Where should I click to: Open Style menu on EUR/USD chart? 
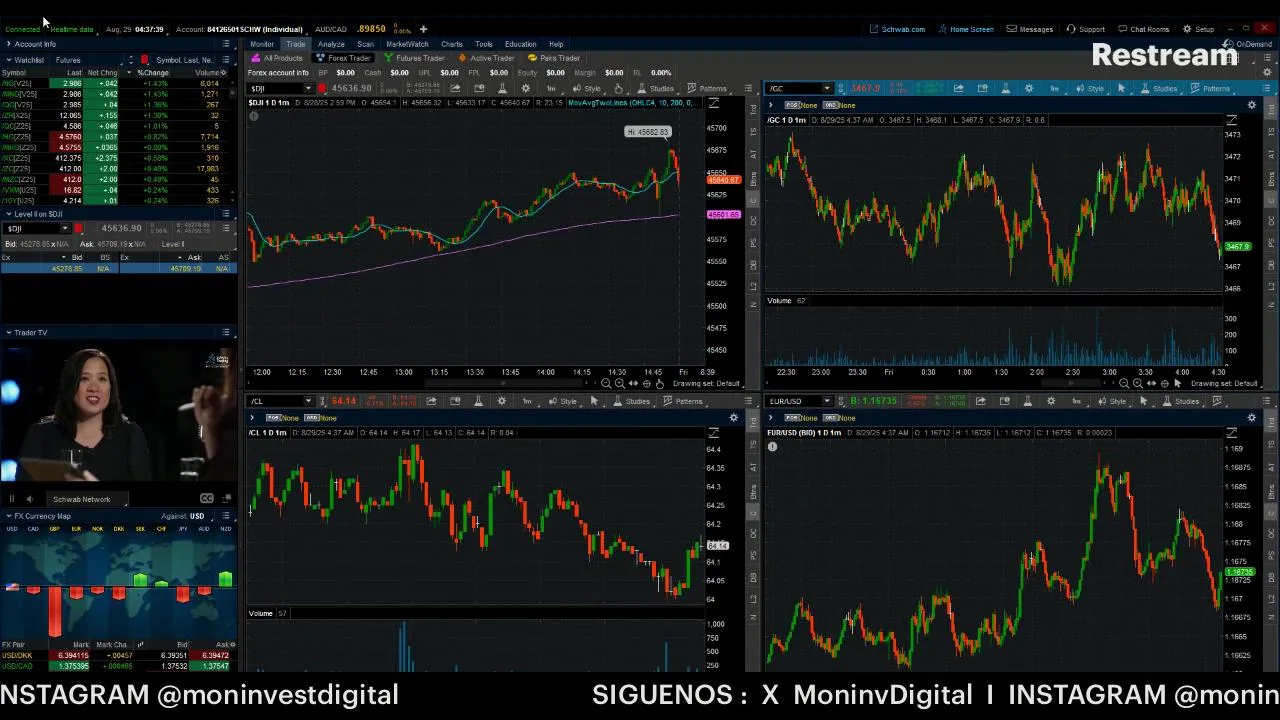coord(1113,401)
